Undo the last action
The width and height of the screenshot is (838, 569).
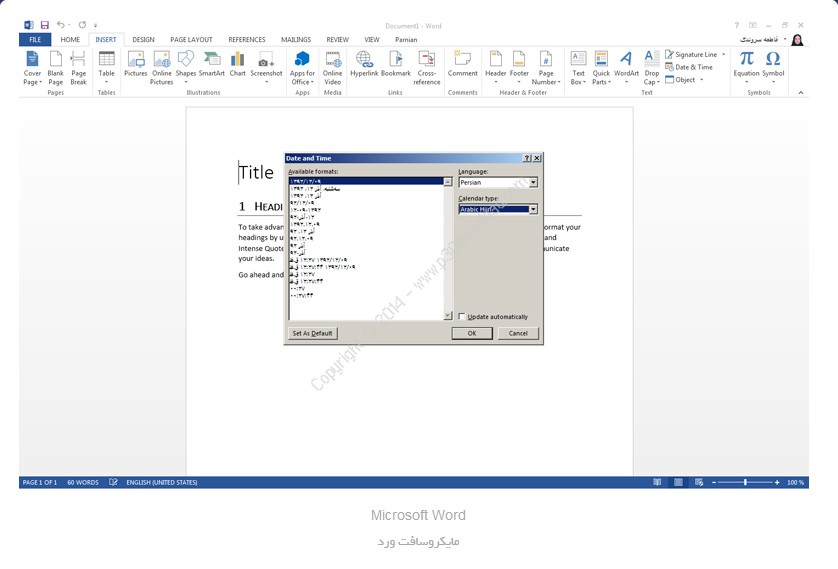click(x=60, y=25)
